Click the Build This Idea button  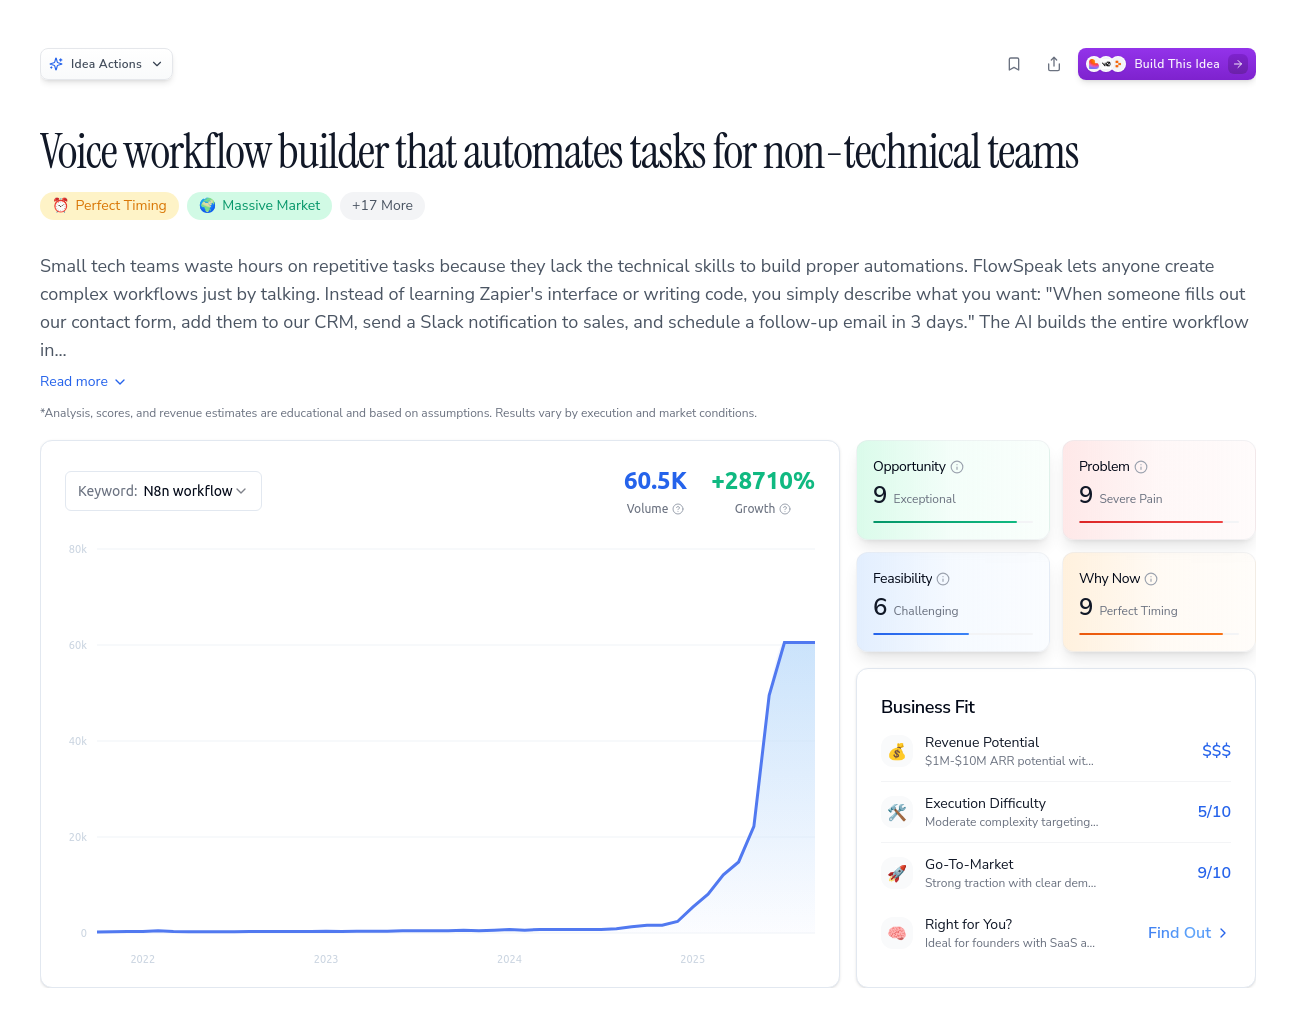pyautogui.click(x=1166, y=63)
